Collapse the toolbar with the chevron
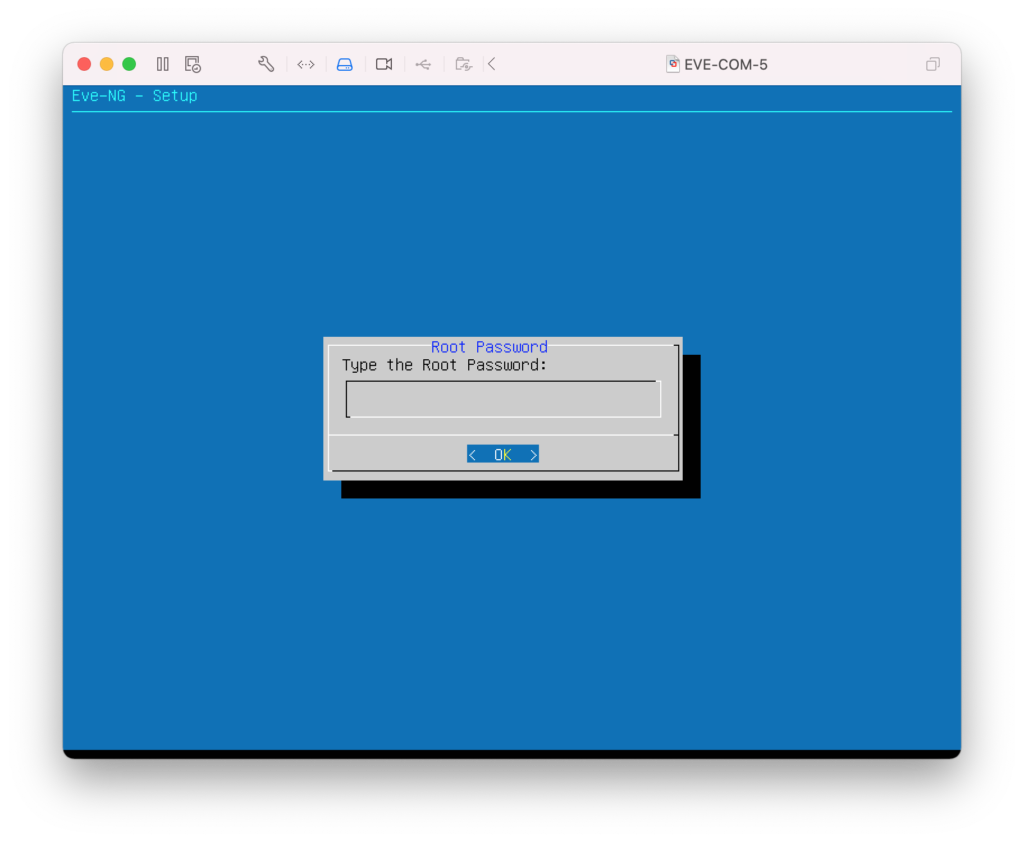This screenshot has width=1024, height=842. pos(492,64)
